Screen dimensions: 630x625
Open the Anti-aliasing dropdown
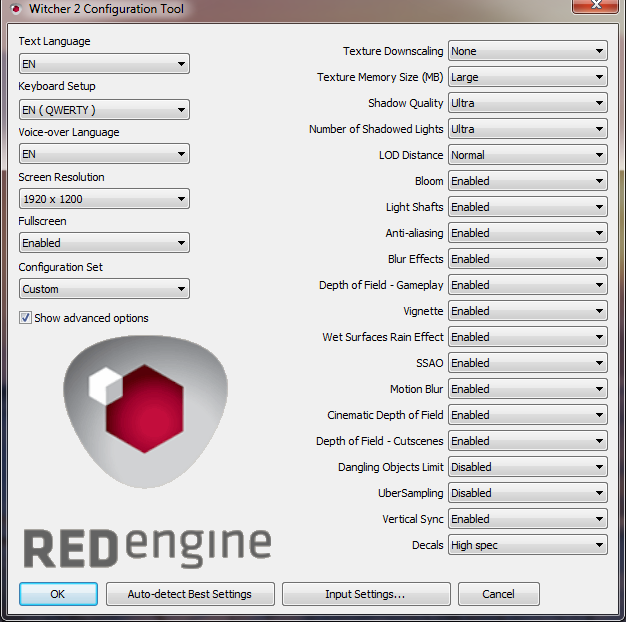528,233
